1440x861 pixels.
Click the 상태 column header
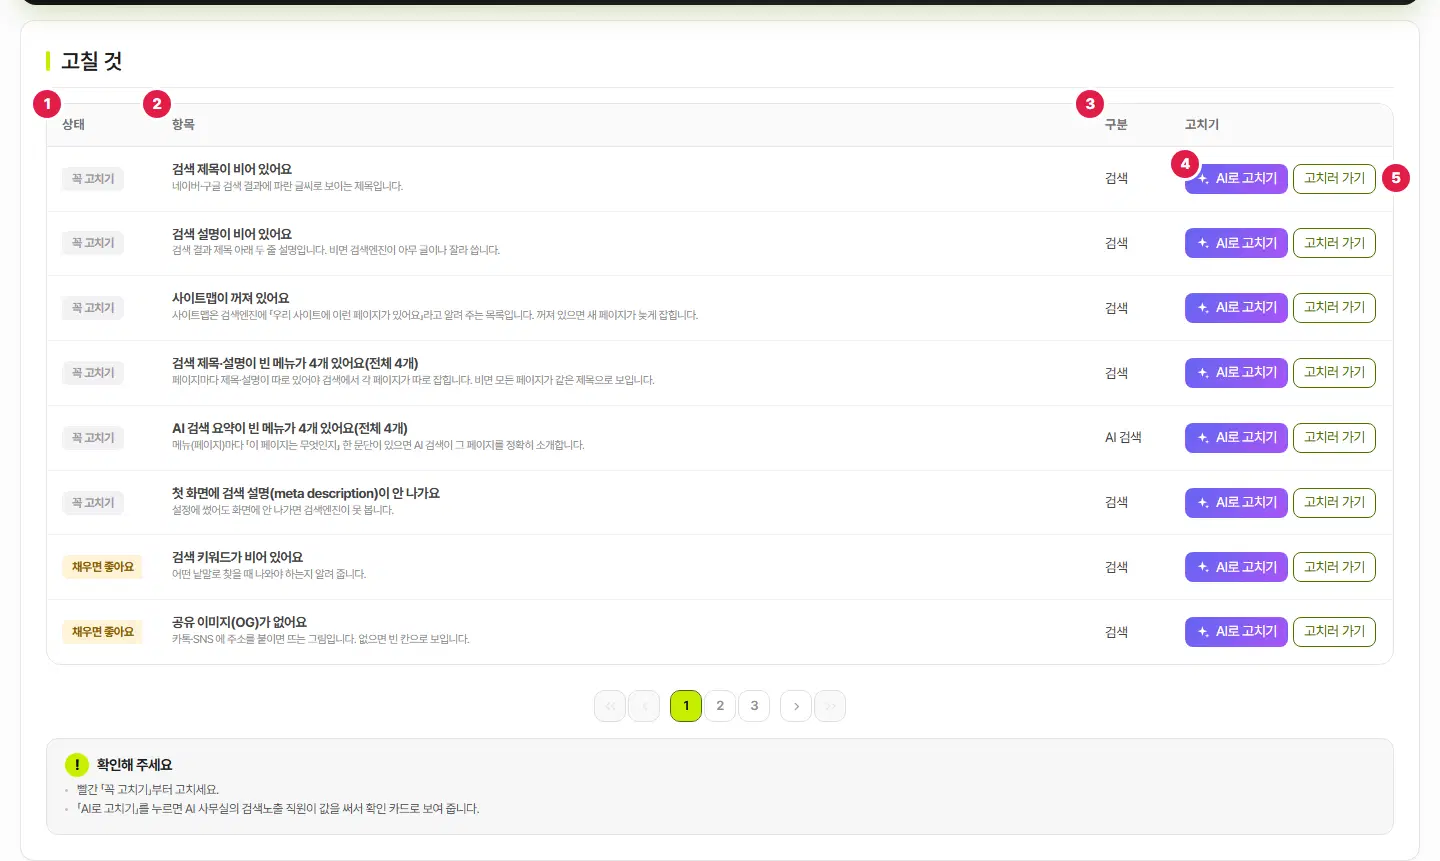click(x=73, y=125)
